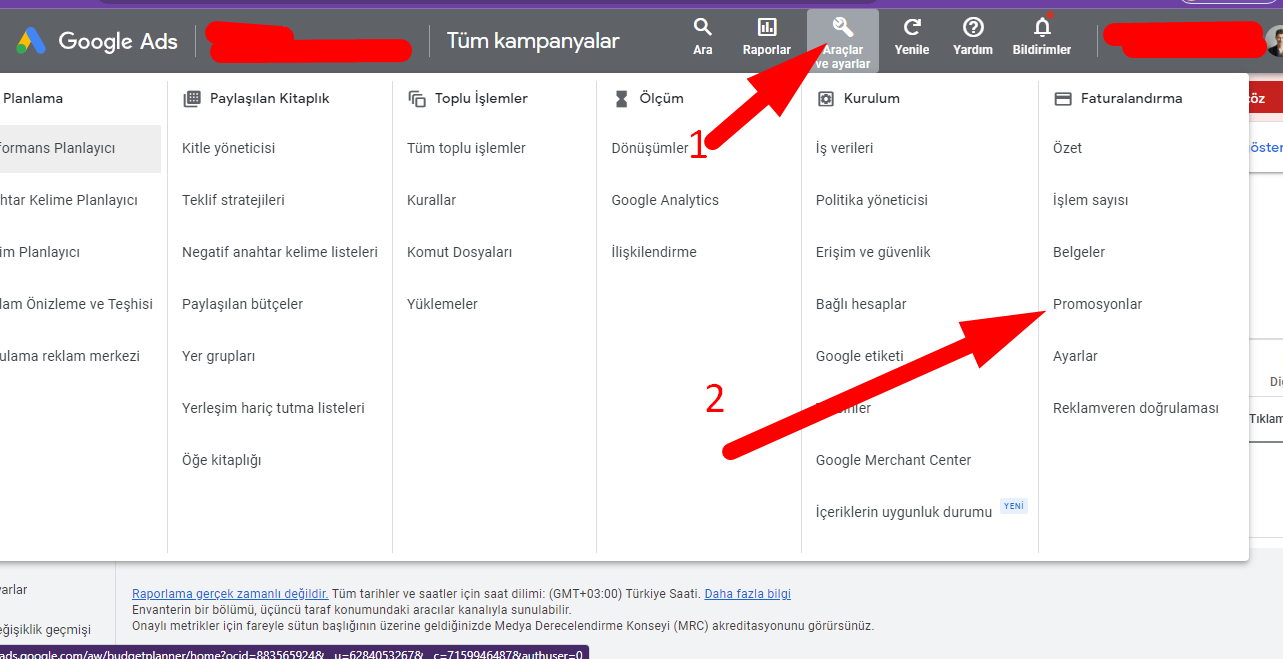Screen dimensions: 1283x659
Task: Click the Ölçüm hourglass icon
Action: coord(621,98)
